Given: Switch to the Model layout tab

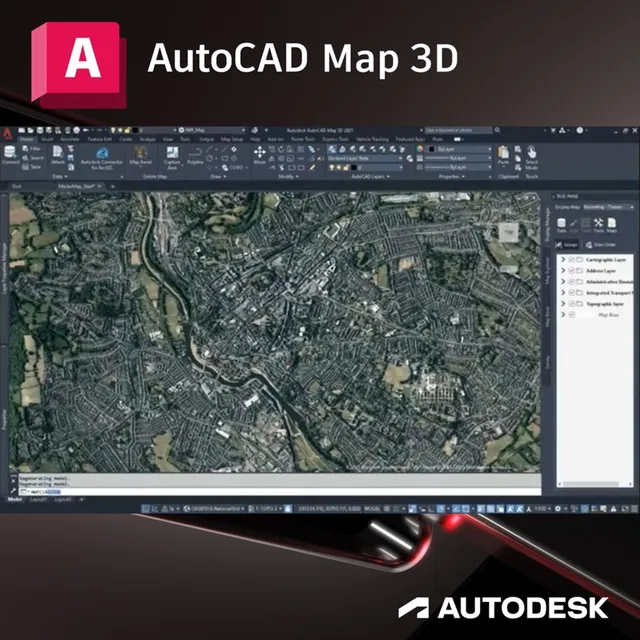Looking at the screenshot, I should point(15,500).
